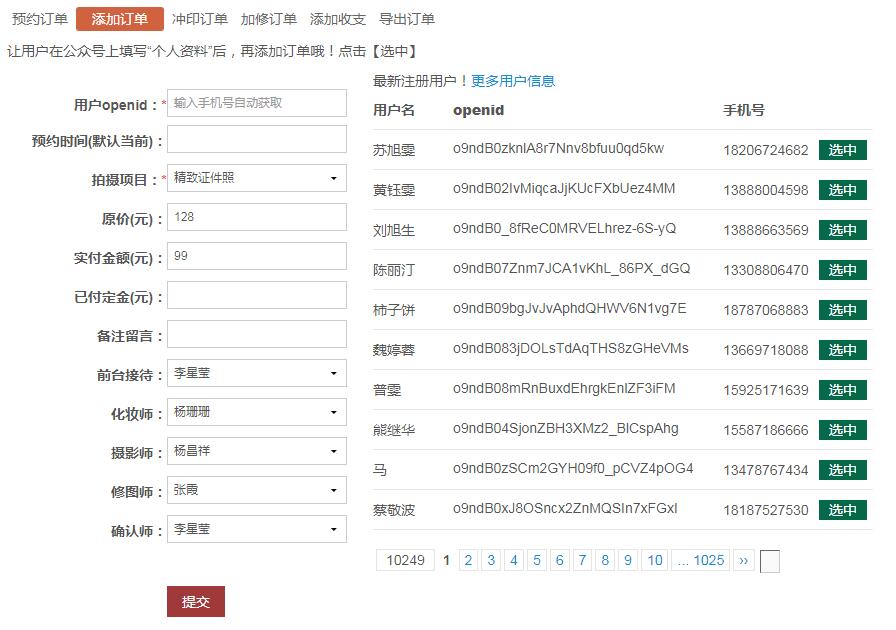Expand the 拍摄项目 dropdown
Image resolution: width=896 pixels, height=630 pixels.
[257, 179]
